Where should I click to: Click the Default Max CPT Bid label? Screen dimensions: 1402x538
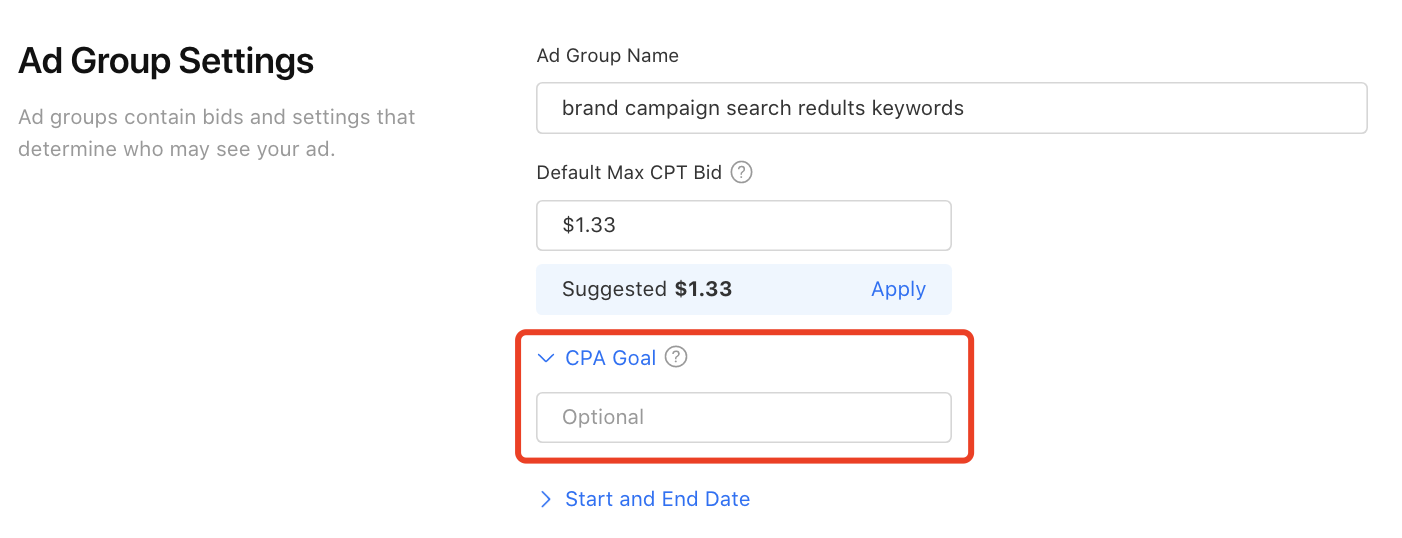point(629,172)
